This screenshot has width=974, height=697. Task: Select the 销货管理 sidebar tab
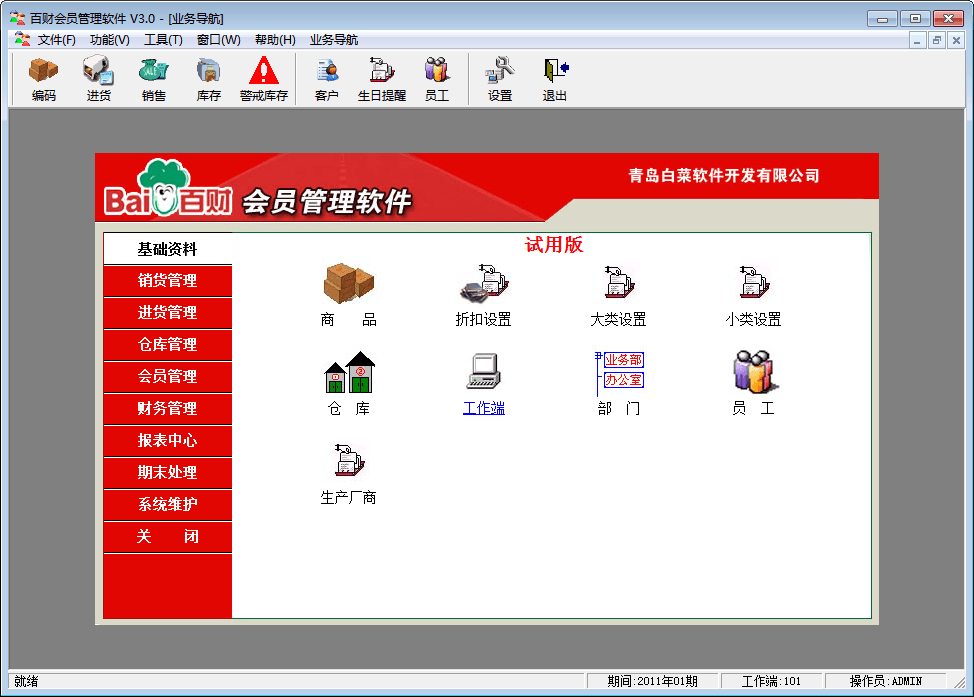point(167,281)
